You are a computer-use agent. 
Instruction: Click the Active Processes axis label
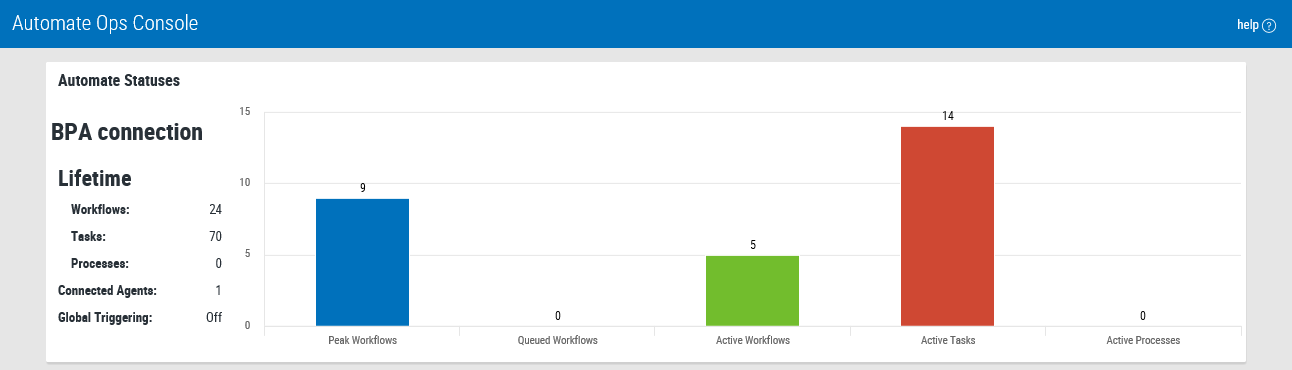1143,340
